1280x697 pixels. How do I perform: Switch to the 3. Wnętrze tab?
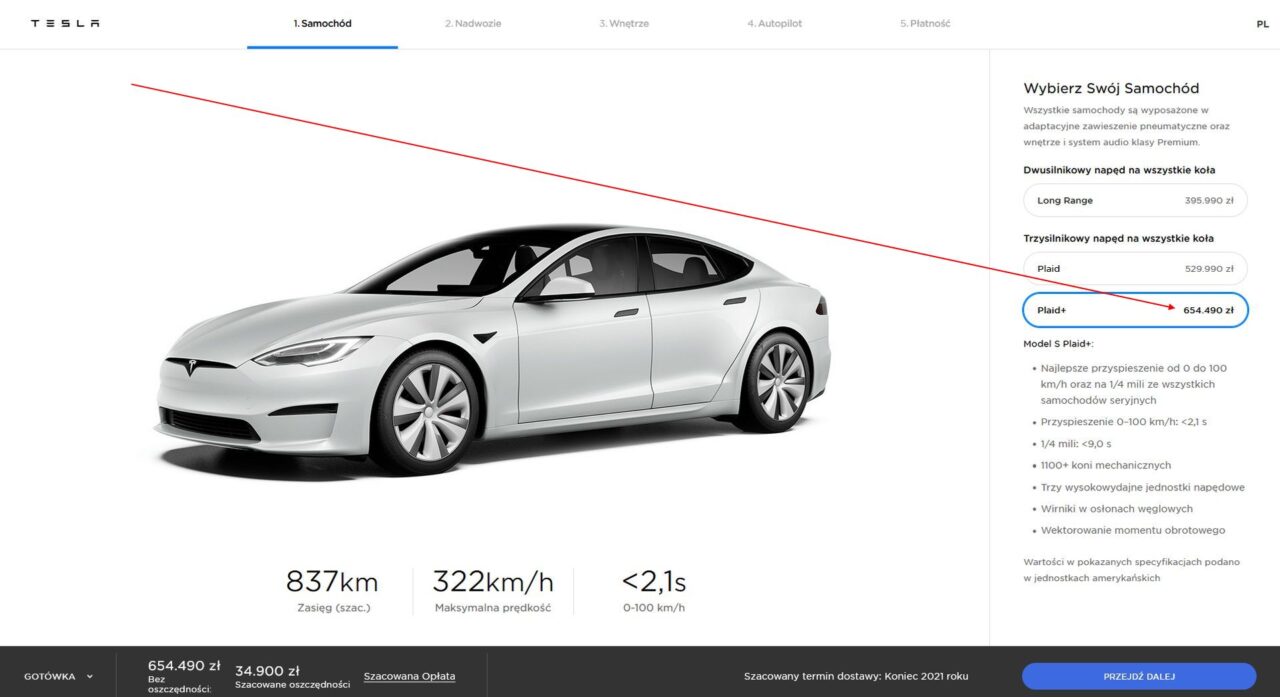click(x=624, y=24)
